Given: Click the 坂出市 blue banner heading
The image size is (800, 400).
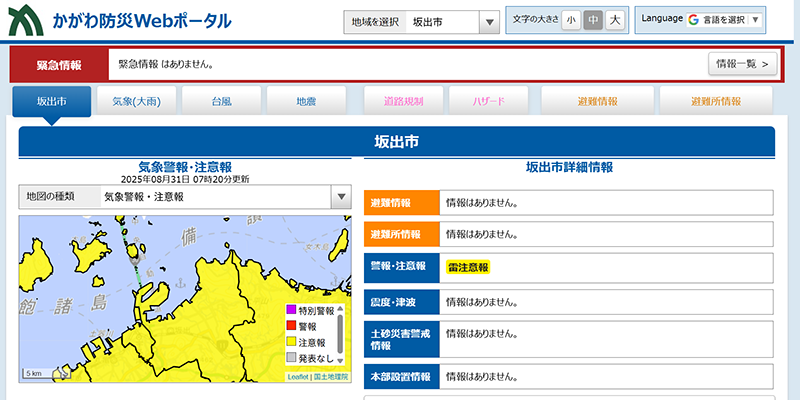Looking at the screenshot, I should point(397,142).
